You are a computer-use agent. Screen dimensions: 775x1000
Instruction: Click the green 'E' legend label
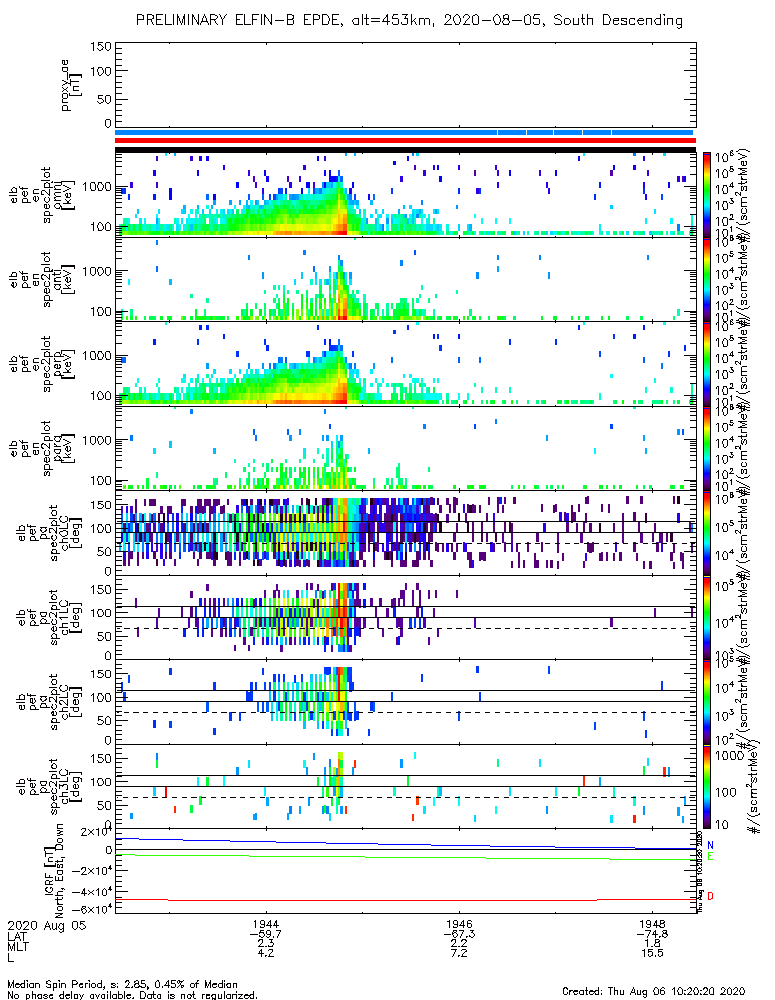pos(710,857)
